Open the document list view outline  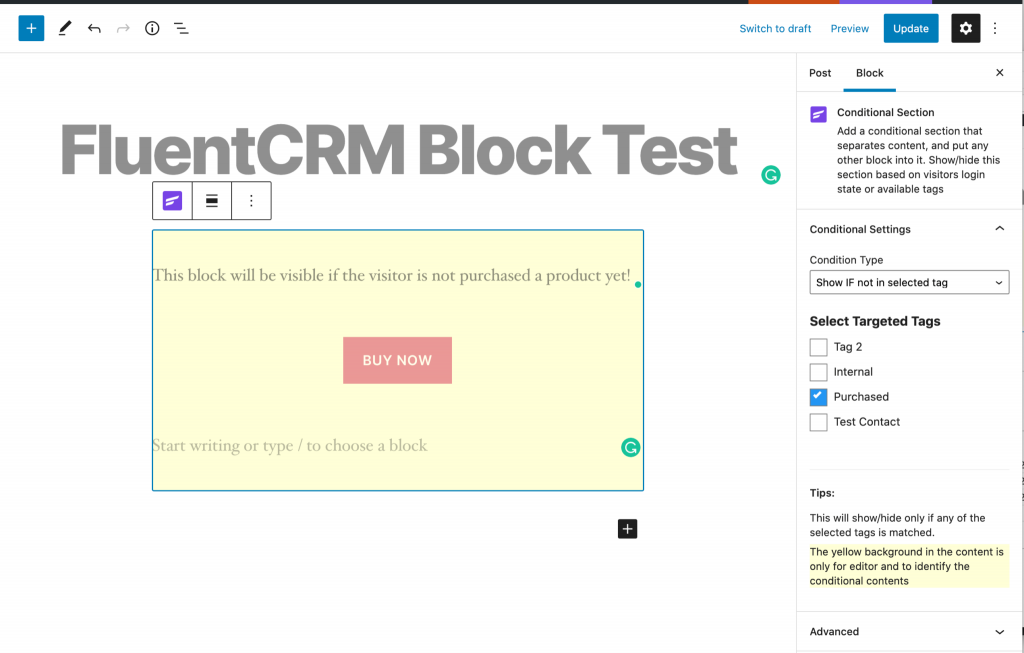(x=181, y=28)
